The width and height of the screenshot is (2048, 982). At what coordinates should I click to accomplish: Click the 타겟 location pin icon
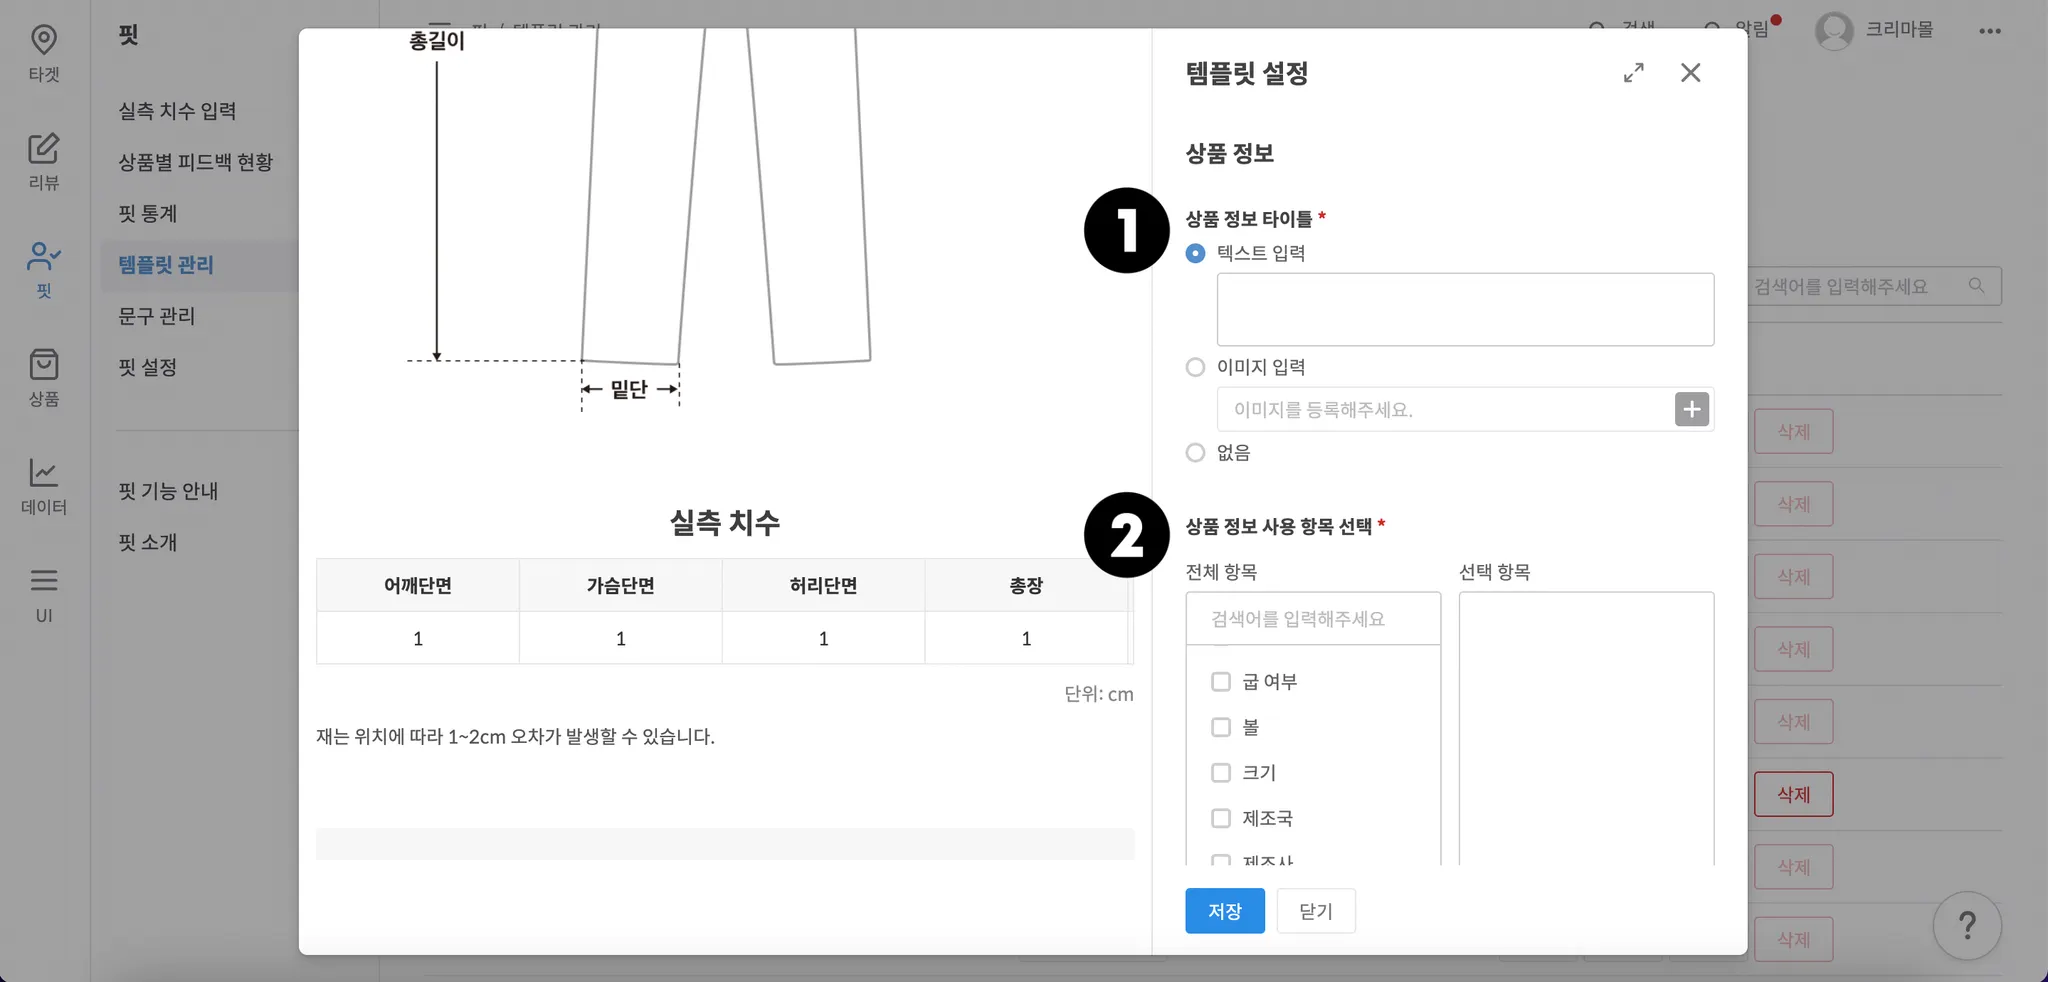coord(43,40)
